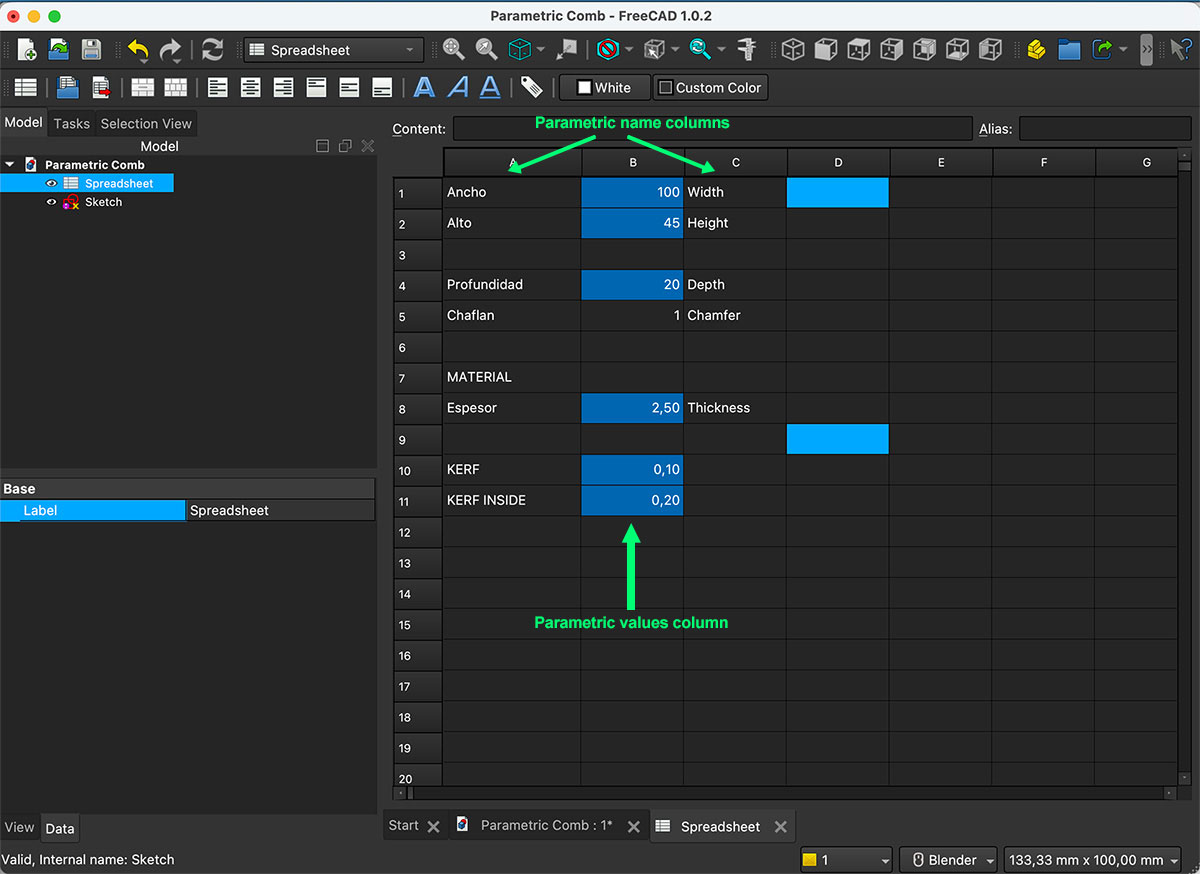
Task: Refresh the document with the recompute icon
Action: click(x=212, y=49)
